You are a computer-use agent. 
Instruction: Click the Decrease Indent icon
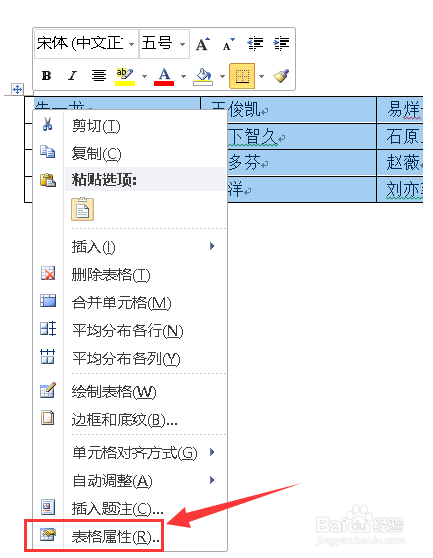pos(255,44)
